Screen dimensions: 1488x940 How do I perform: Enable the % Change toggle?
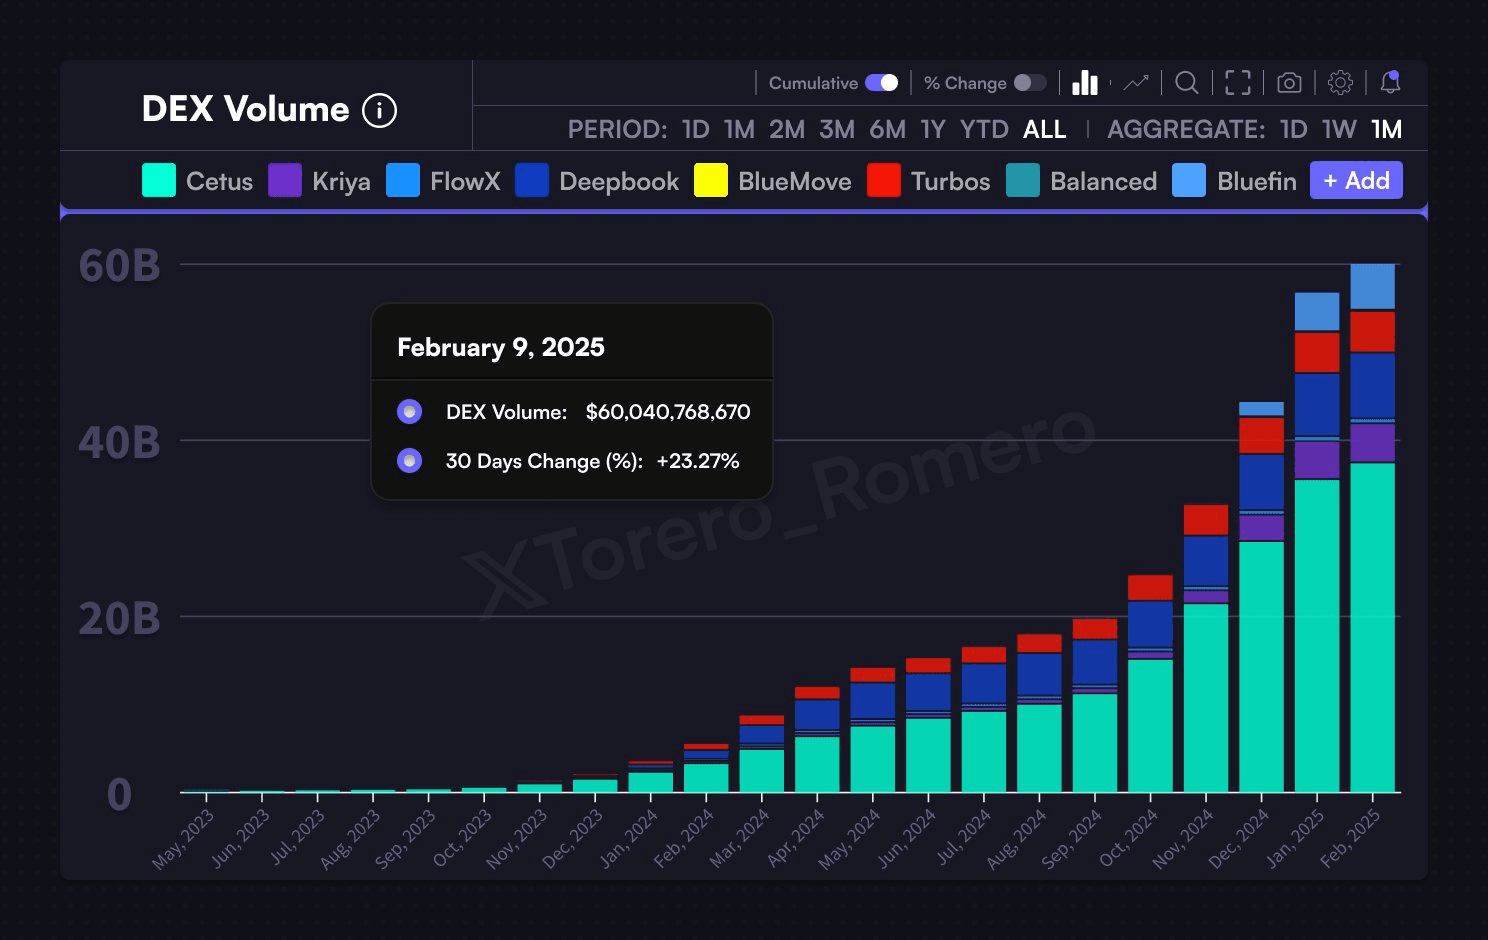(x=1029, y=83)
